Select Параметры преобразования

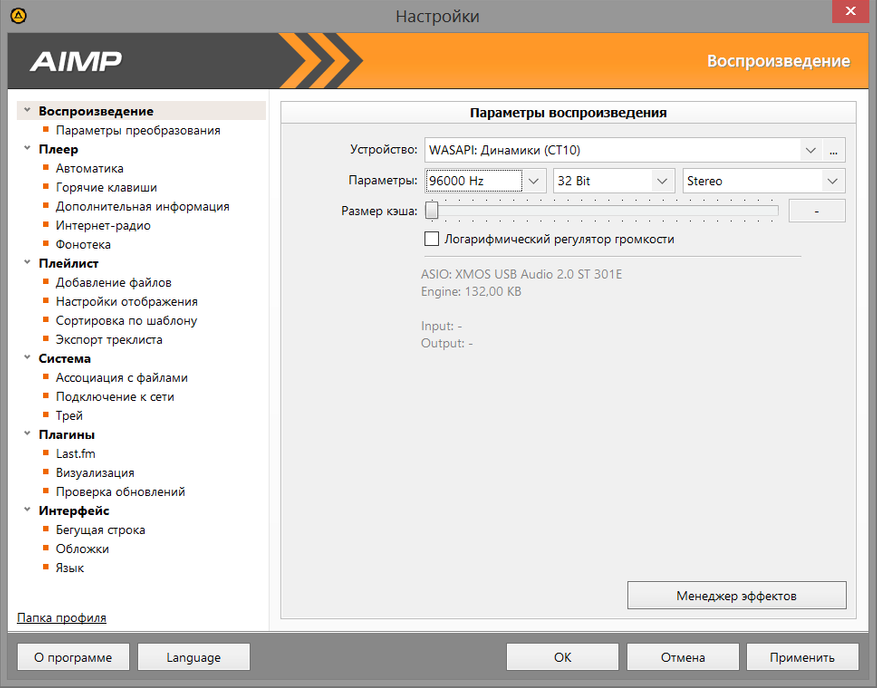(x=138, y=130)
